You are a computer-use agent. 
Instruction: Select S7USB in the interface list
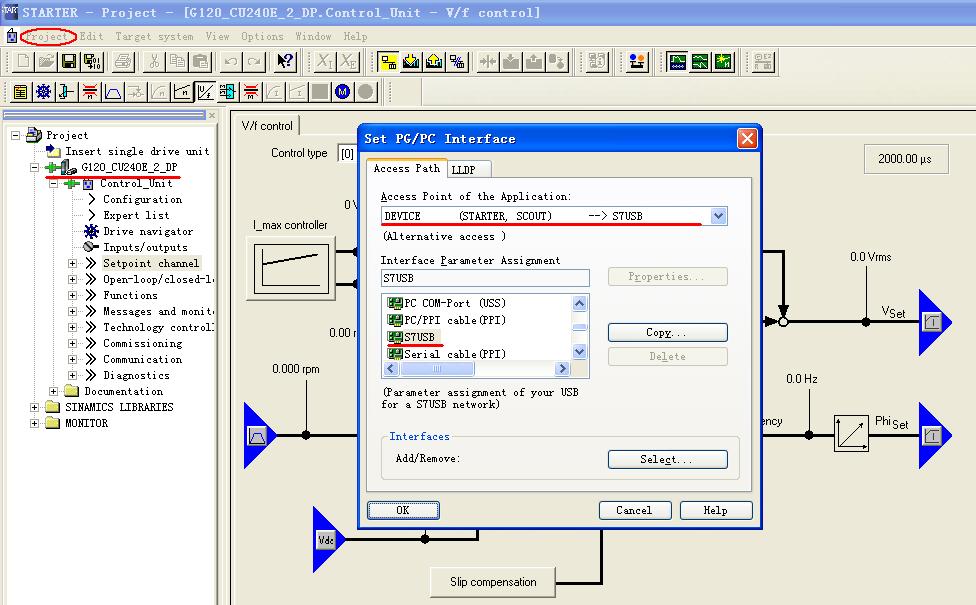tap(411, 337)
